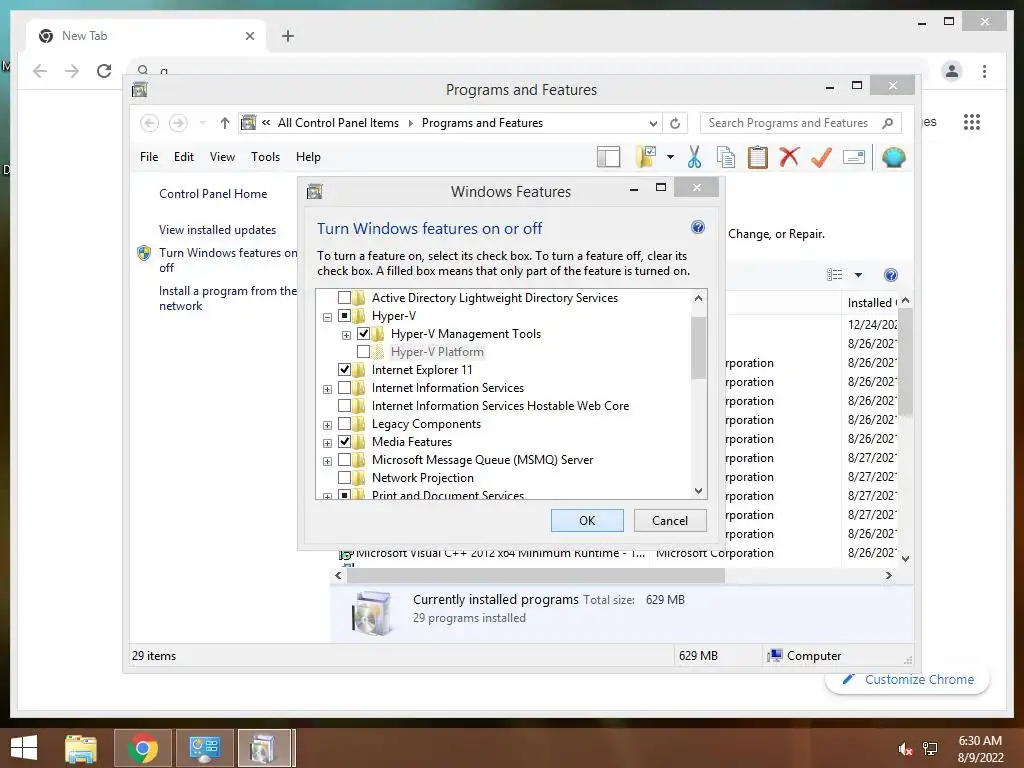Expand the Hyper-V Management Tools node
The height and width of the screenshot is (768, 1024).
(x=346, y=335)
